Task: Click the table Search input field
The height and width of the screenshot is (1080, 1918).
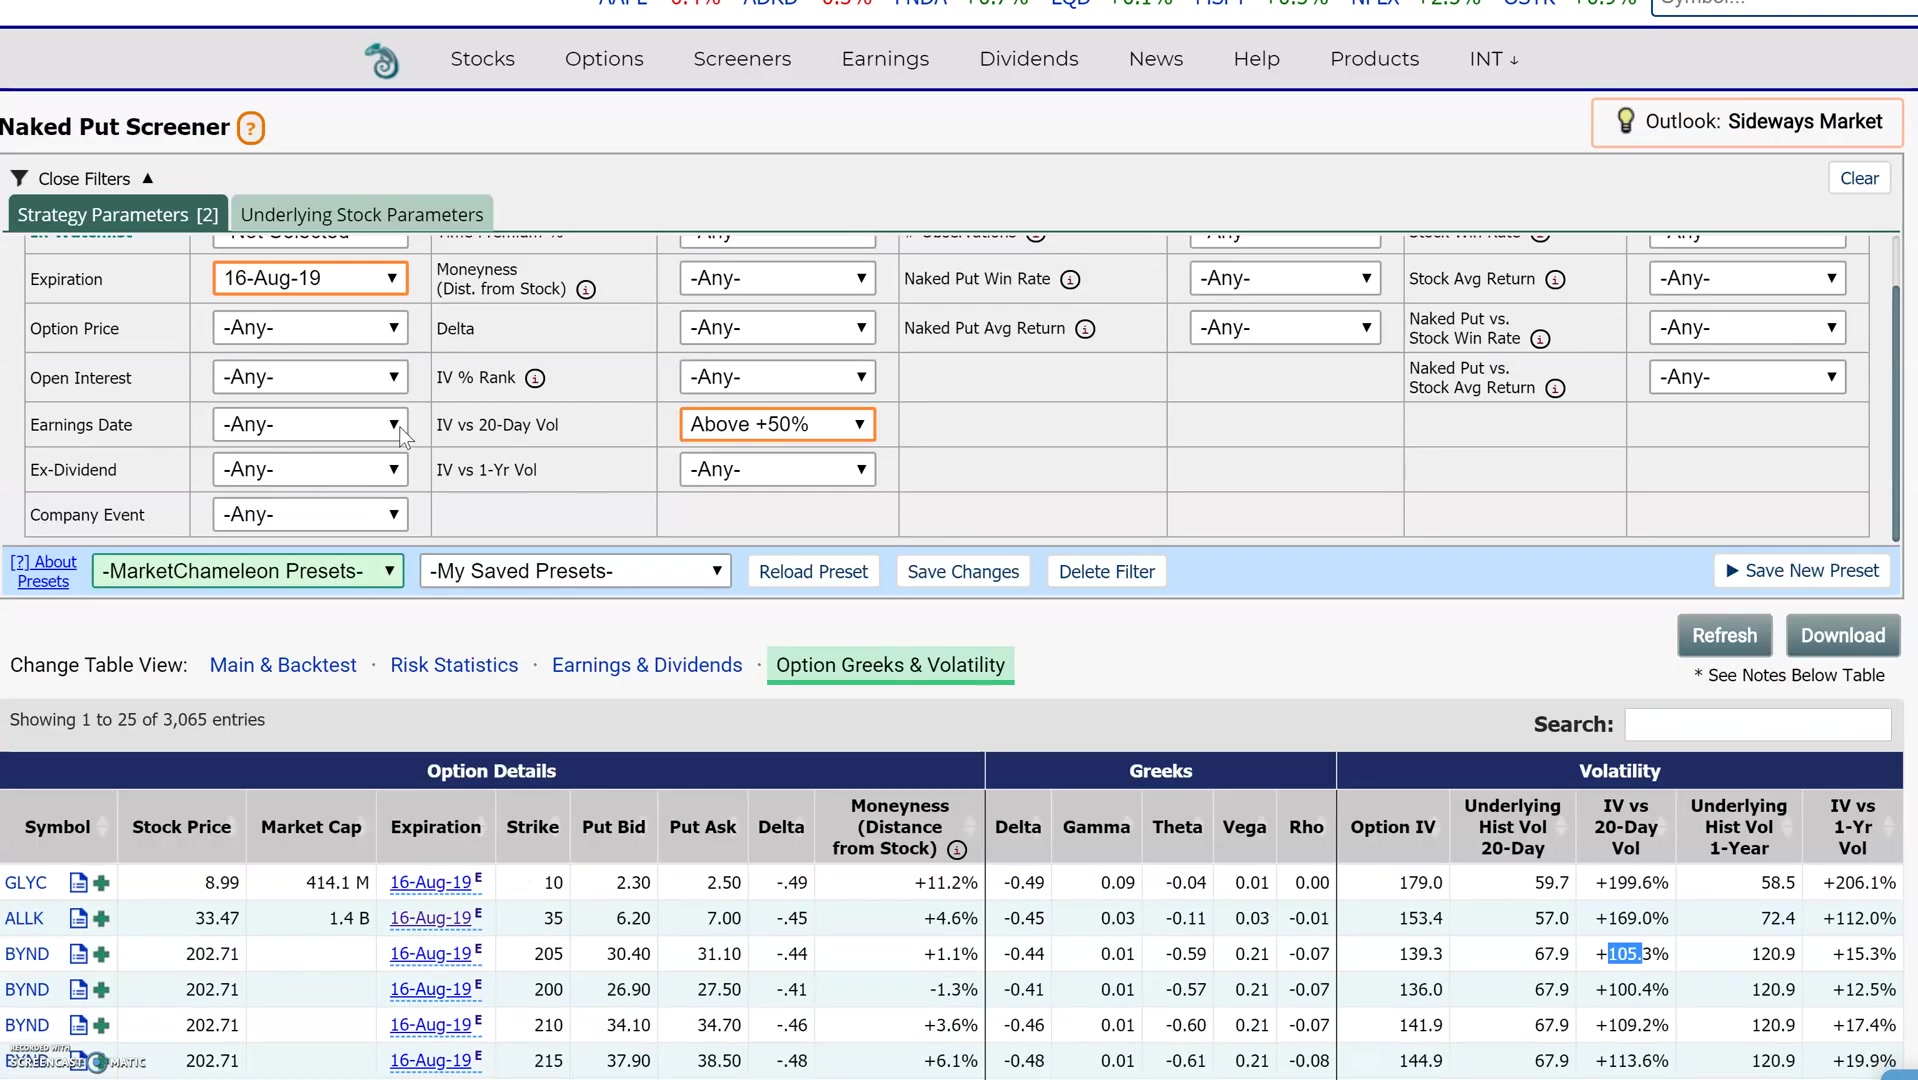Action: (1757, 725)
